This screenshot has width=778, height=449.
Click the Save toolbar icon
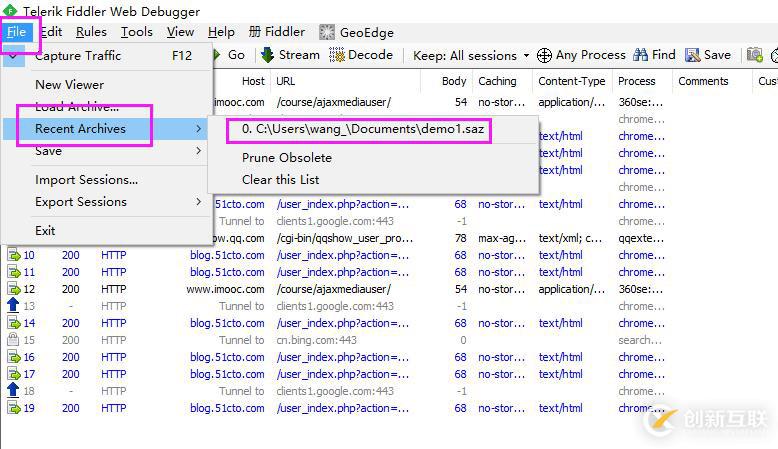pyautogui.click(x=693, y=55)
